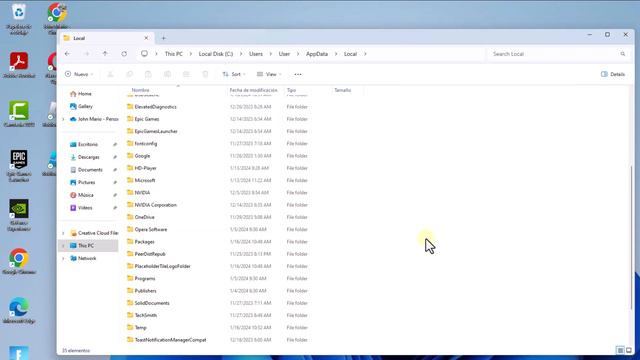Select the Temp folder
Viewport: 640px width, 360px height.
[140, 327]
